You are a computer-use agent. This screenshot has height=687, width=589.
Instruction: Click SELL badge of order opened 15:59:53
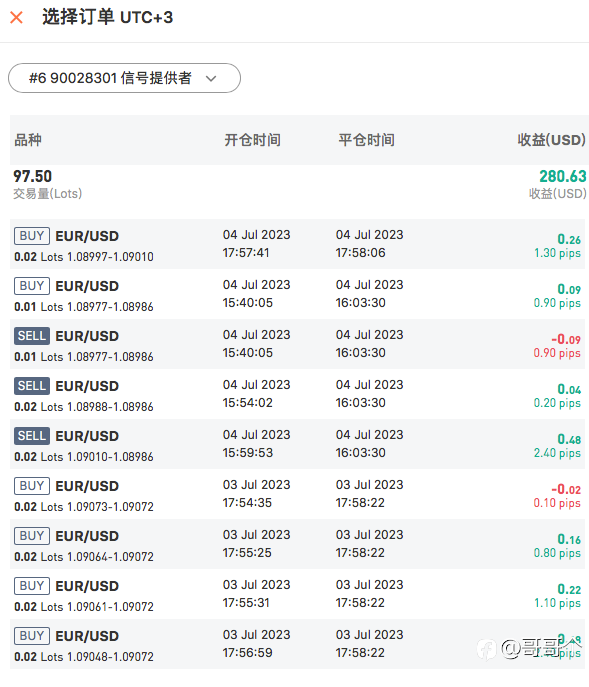[x=32, y=436]
